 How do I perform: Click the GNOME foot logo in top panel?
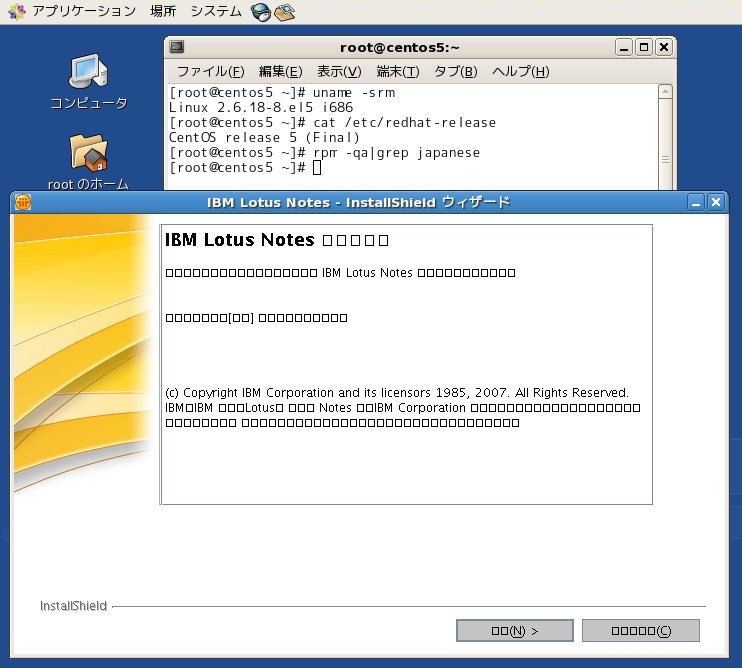coord(17,11)
